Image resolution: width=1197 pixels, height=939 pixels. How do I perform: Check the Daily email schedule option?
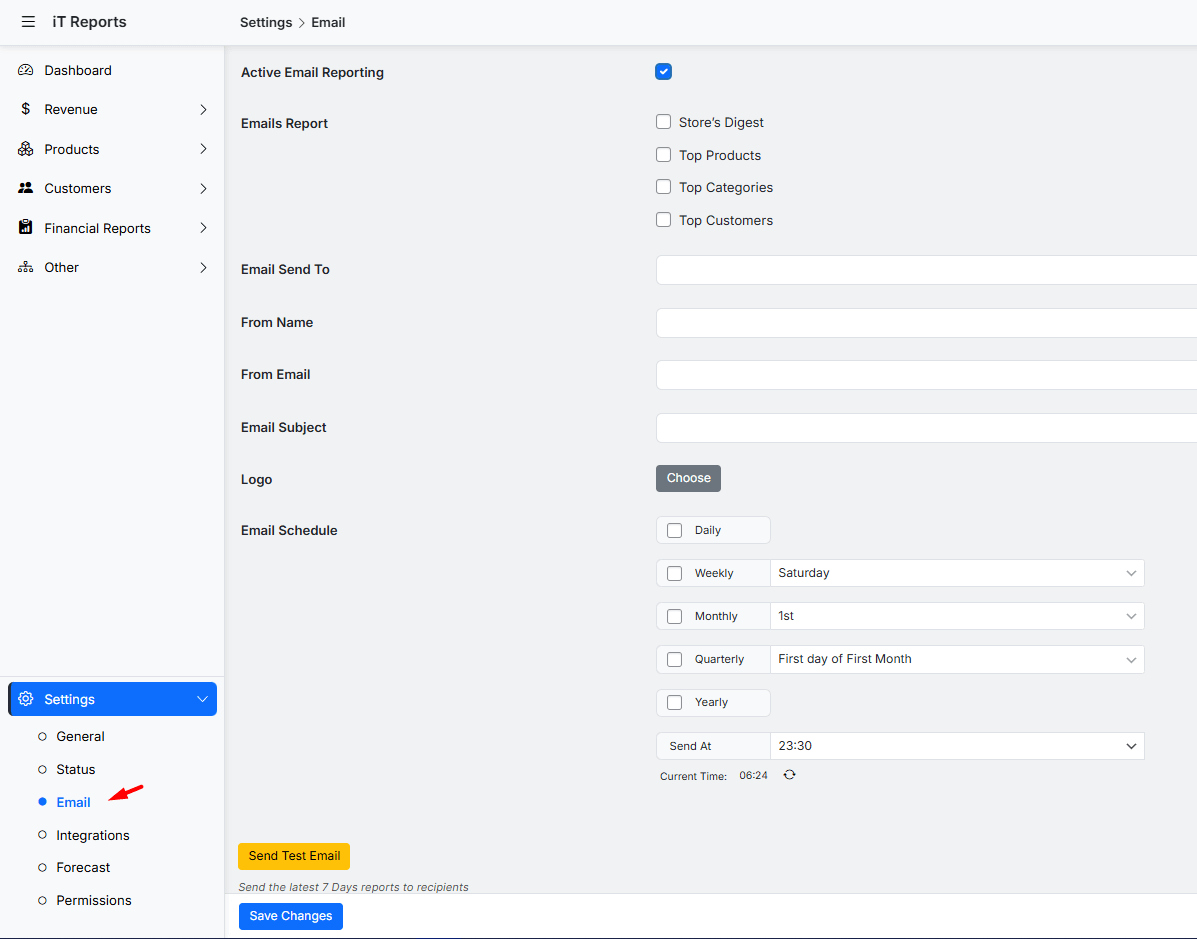click(x=674, y=531)
